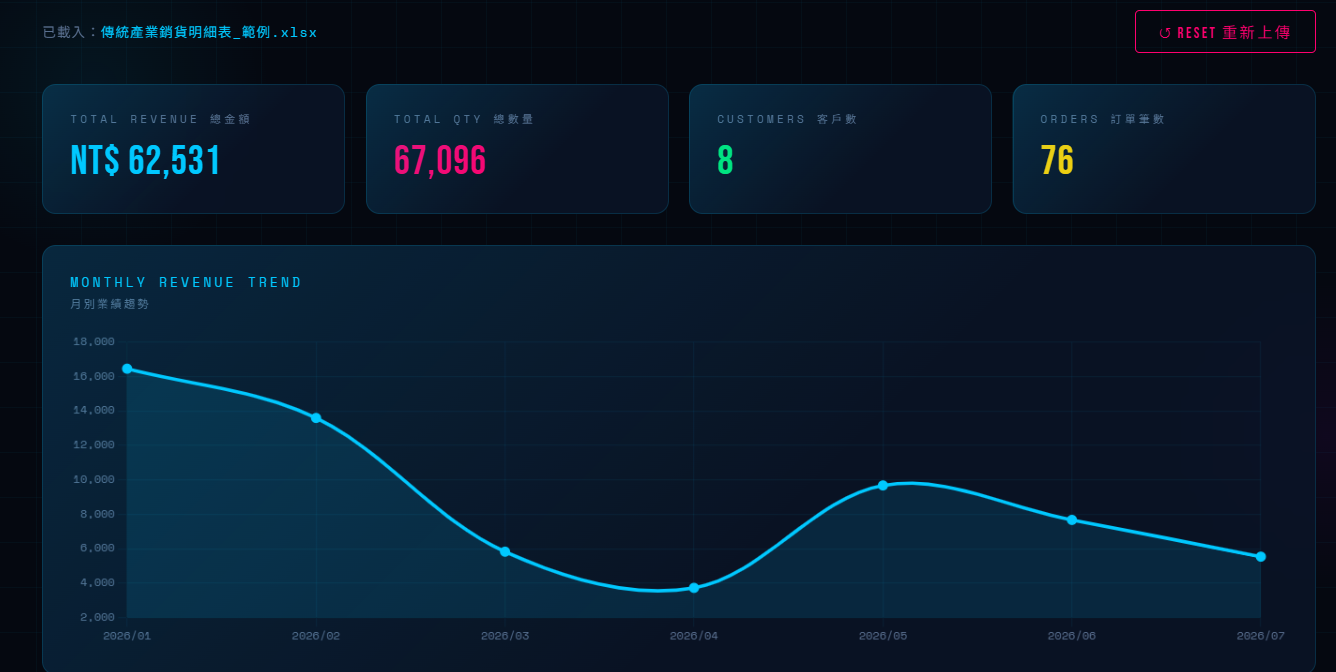Click the reset arrow icon in the RESET button
1336x672 pixels.
[x=1165, y=33]
